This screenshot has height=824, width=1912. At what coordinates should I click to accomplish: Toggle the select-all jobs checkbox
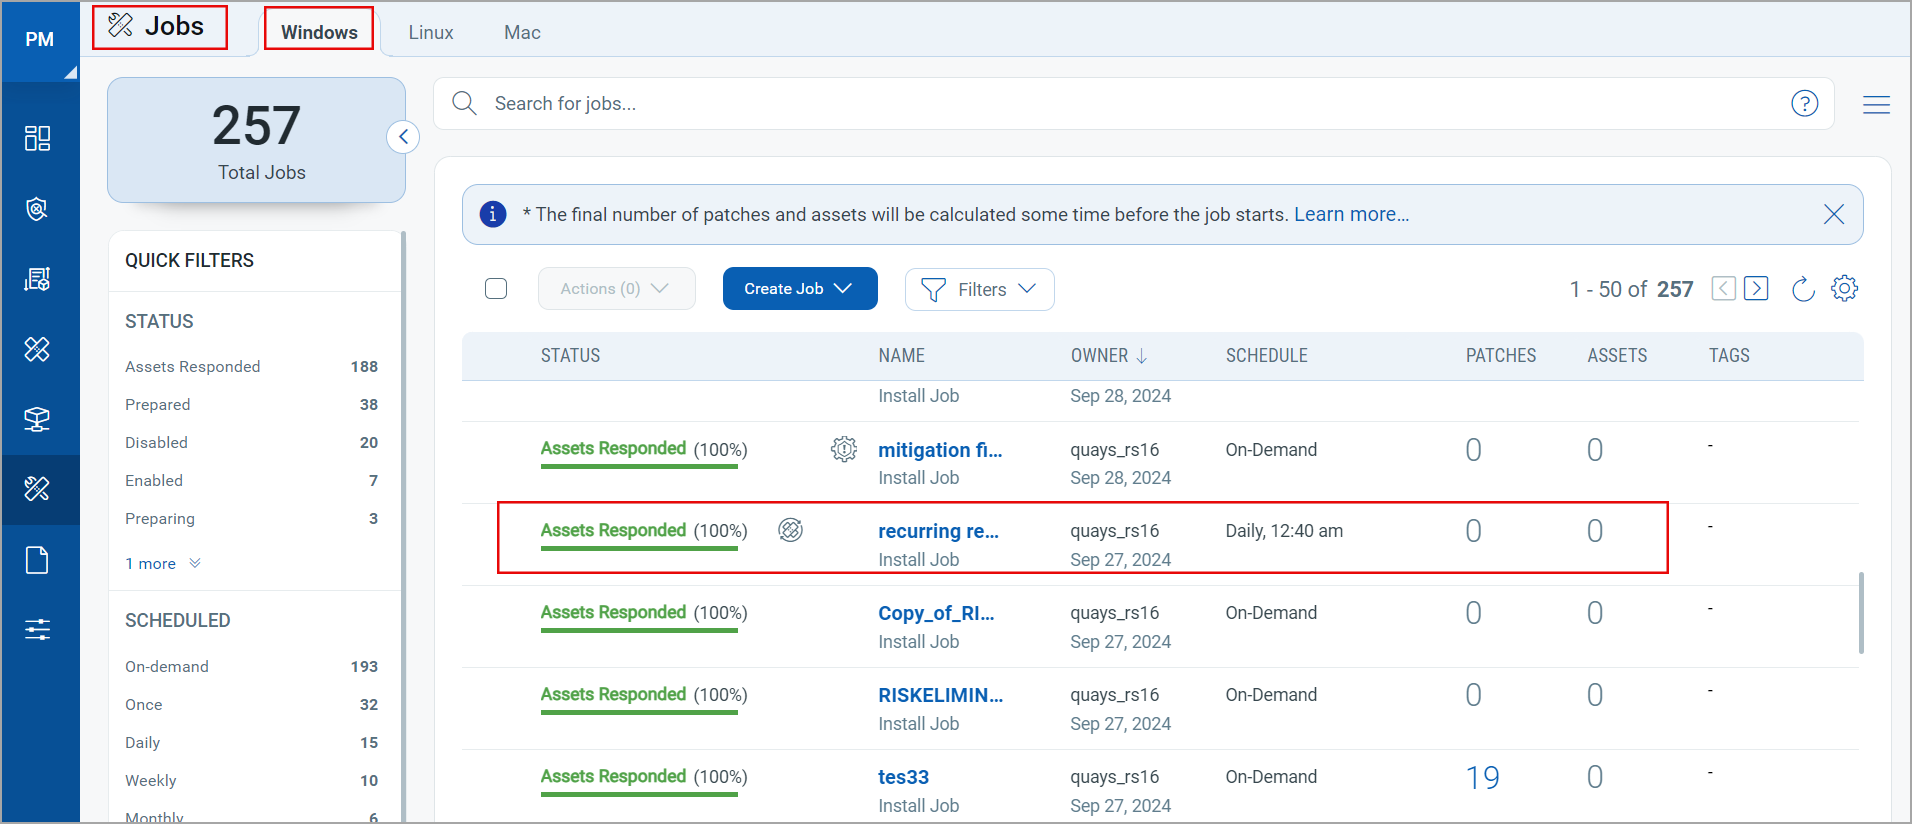point(496,289)
